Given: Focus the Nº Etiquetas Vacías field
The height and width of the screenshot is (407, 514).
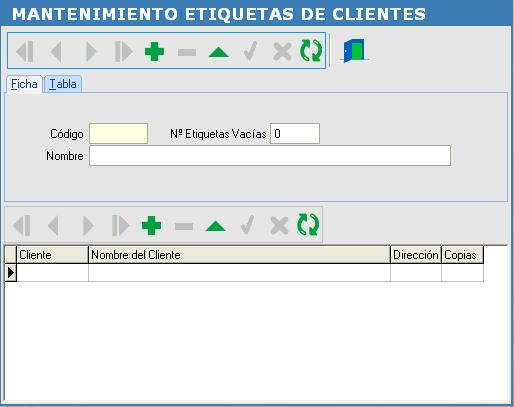Looking at the screenshot, I should [x=295, y=134].
